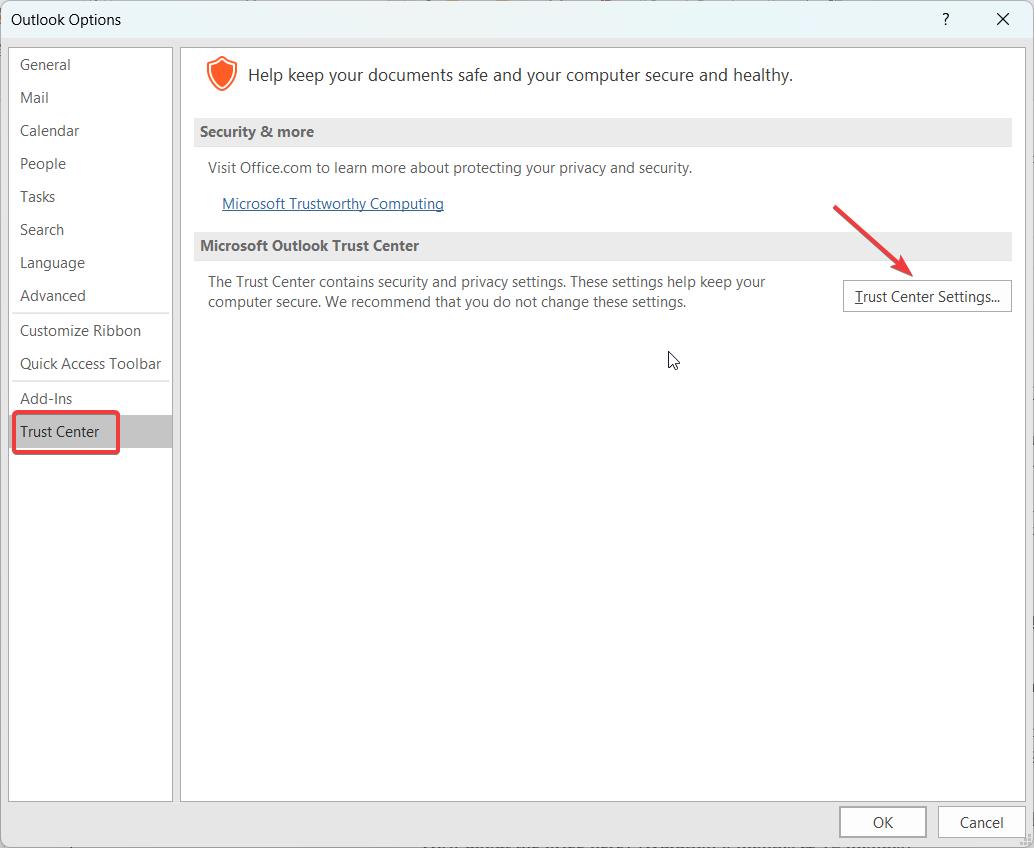Screen dimensions: 1034x848
Task: Switch to Advanced options
Action: [x=52, y=295]
